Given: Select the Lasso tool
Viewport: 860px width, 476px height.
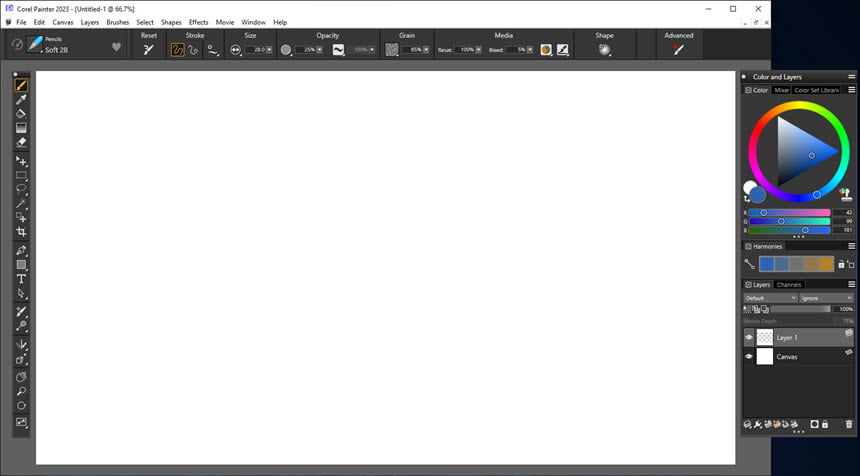Looking at the screenshot, I should point(21,190).
